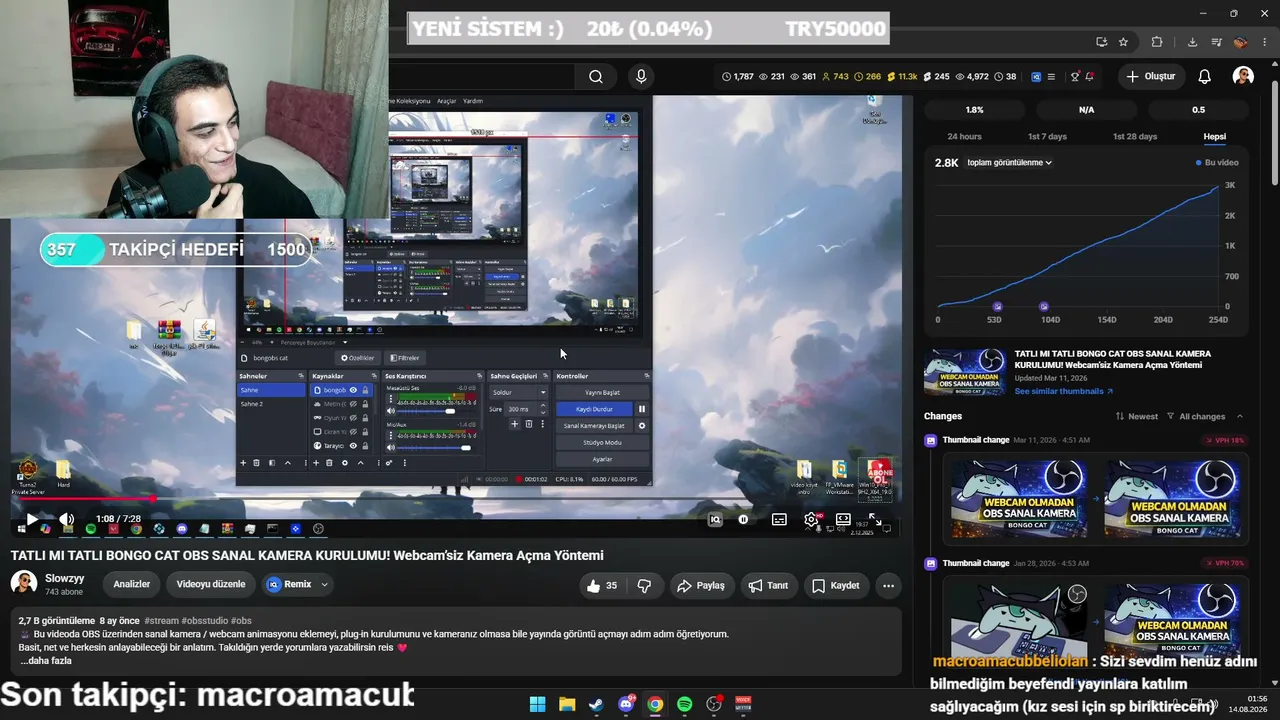1280x720 pixels.
Task: Open the Slowzyy channel name link
Action: (65, 578)
